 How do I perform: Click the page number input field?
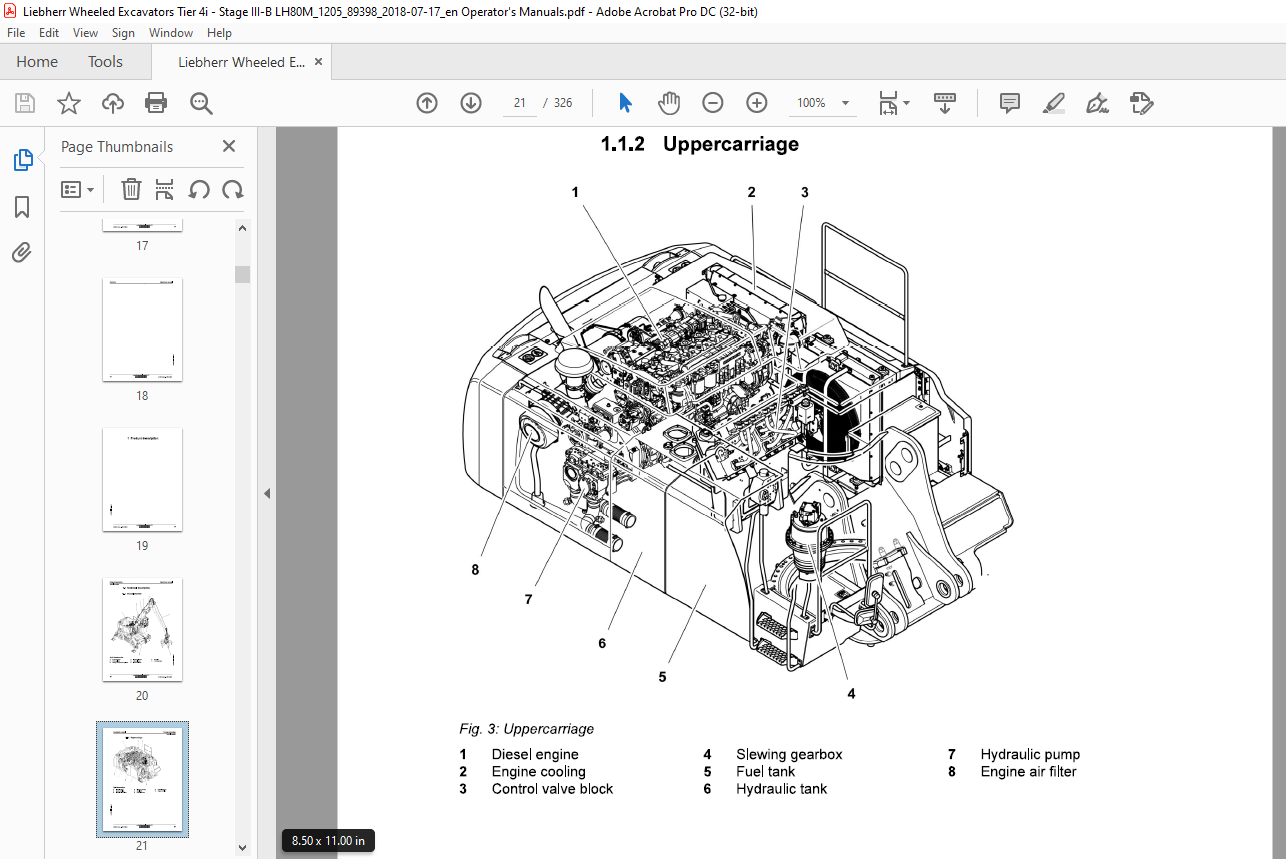(x=520, y=103)
